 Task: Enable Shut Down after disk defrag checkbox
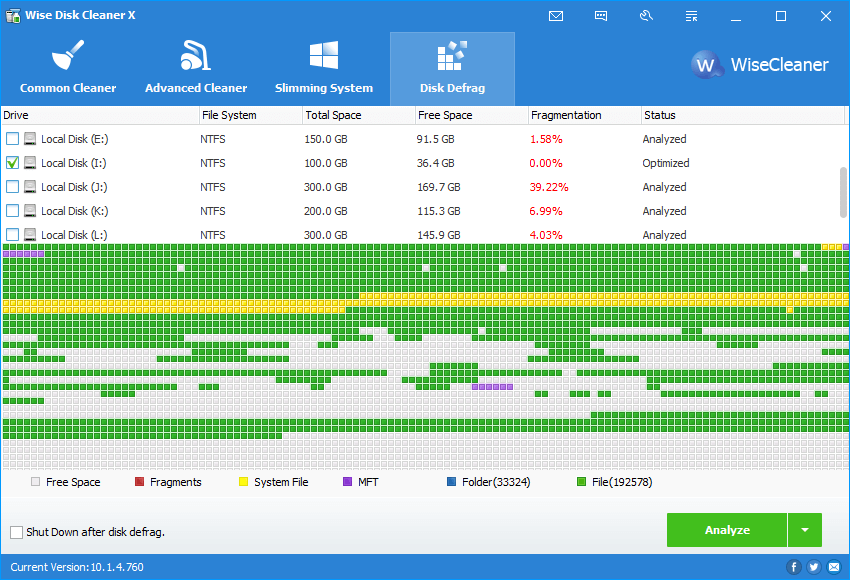tap(16, 532)
